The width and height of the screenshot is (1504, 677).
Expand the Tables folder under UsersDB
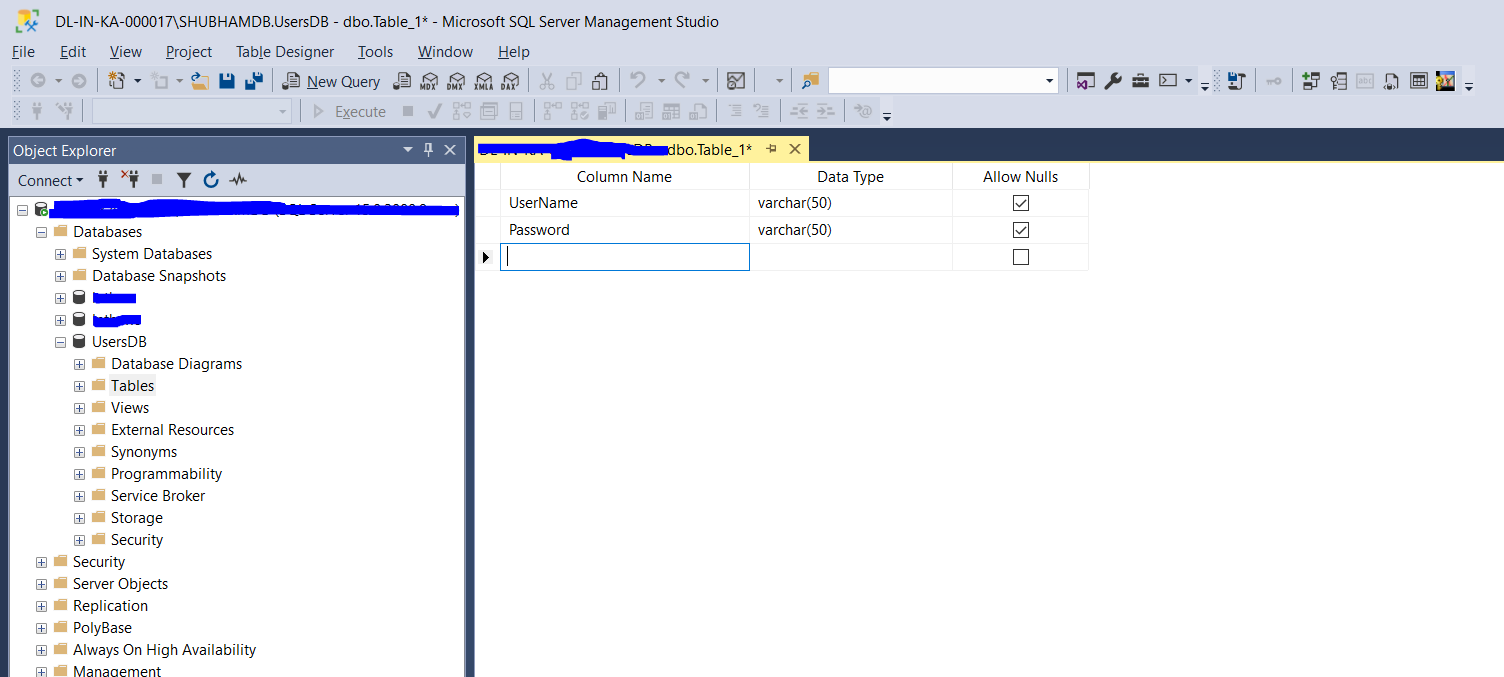tap(80, 386)
